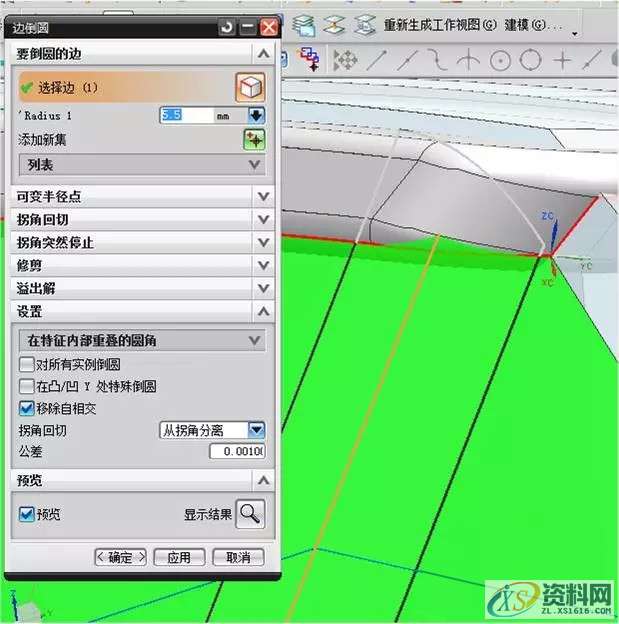Image resolution: width=619 pixels, height=624 pixels.
Task: Click the edge selection cube icon
Action: (x=250, y=87)
